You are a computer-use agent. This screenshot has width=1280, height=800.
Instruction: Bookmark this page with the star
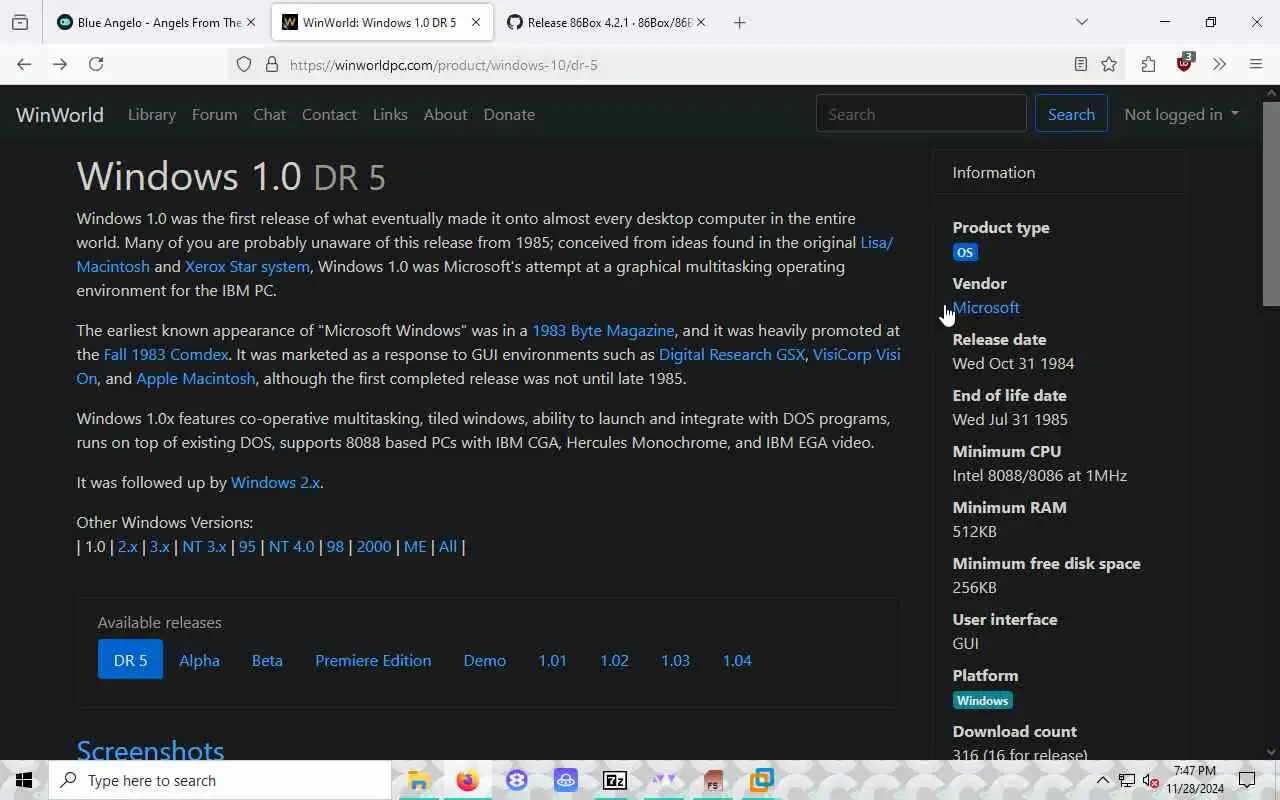click(x=1109, y=64)
